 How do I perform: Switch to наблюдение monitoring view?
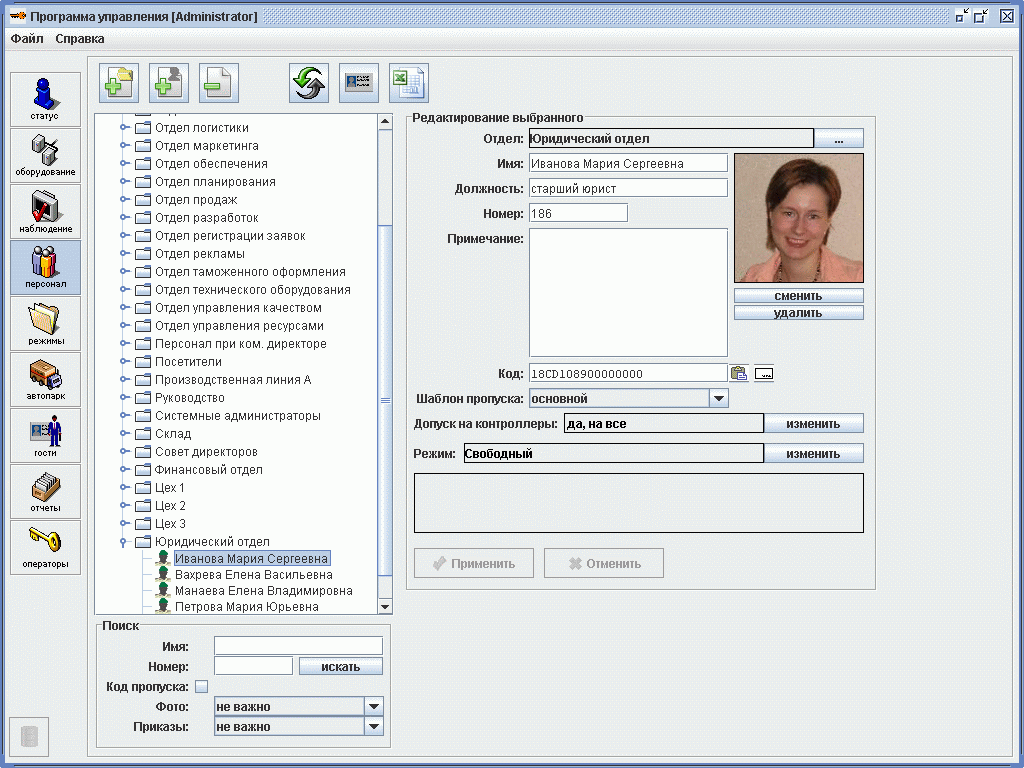pos(45,211)
